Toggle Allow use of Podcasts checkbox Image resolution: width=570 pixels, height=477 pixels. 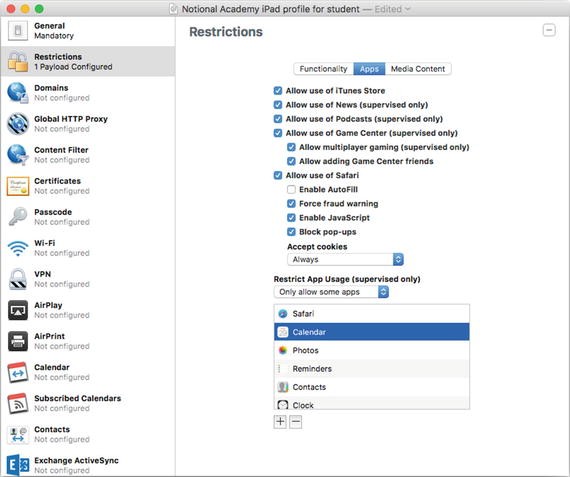pos(278,119)
